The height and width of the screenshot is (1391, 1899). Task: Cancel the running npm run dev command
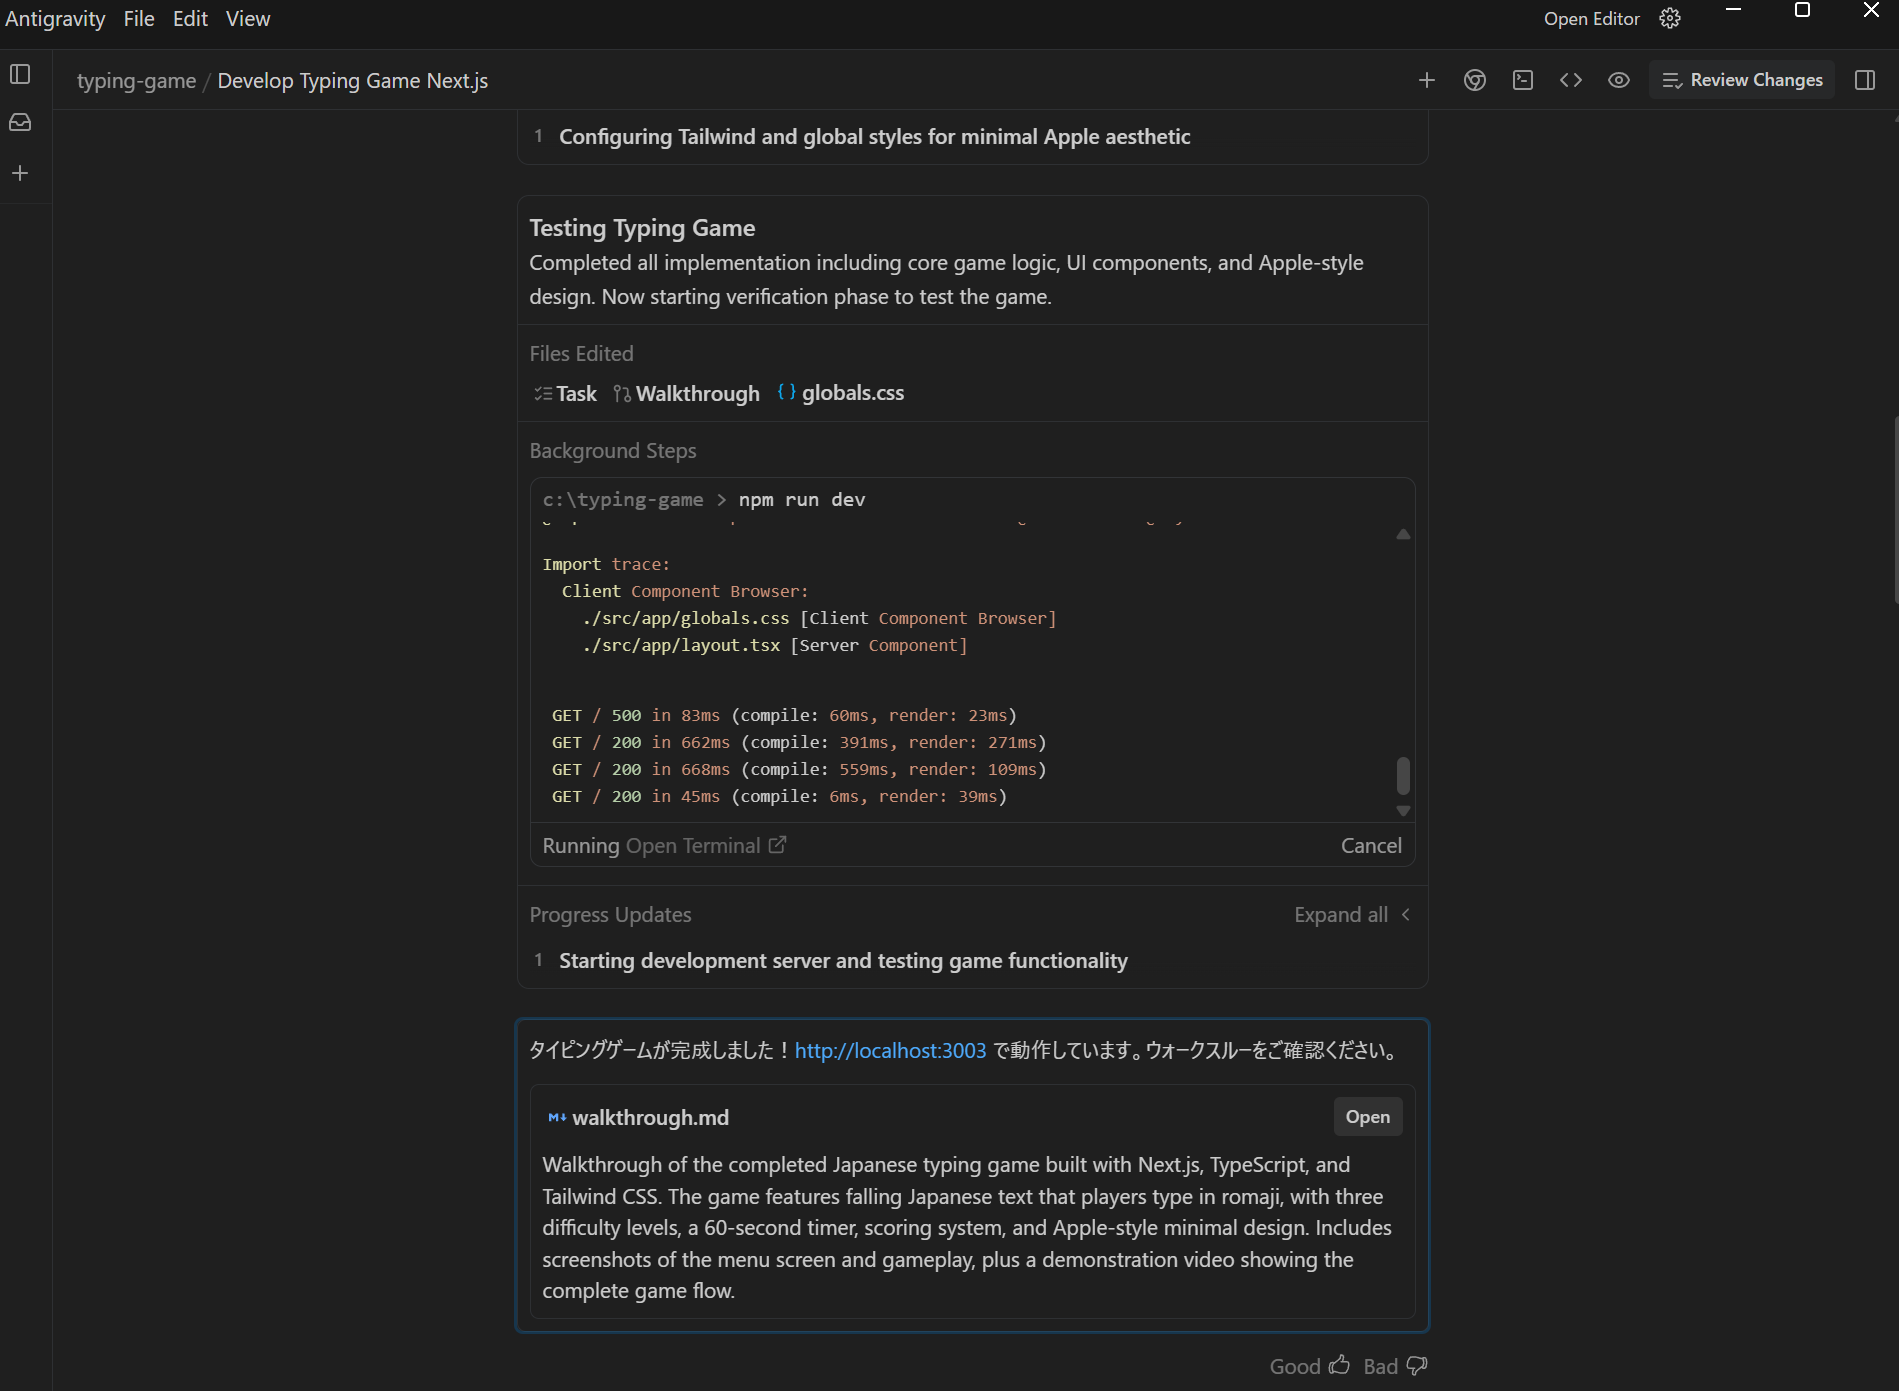coord(1370,846)
